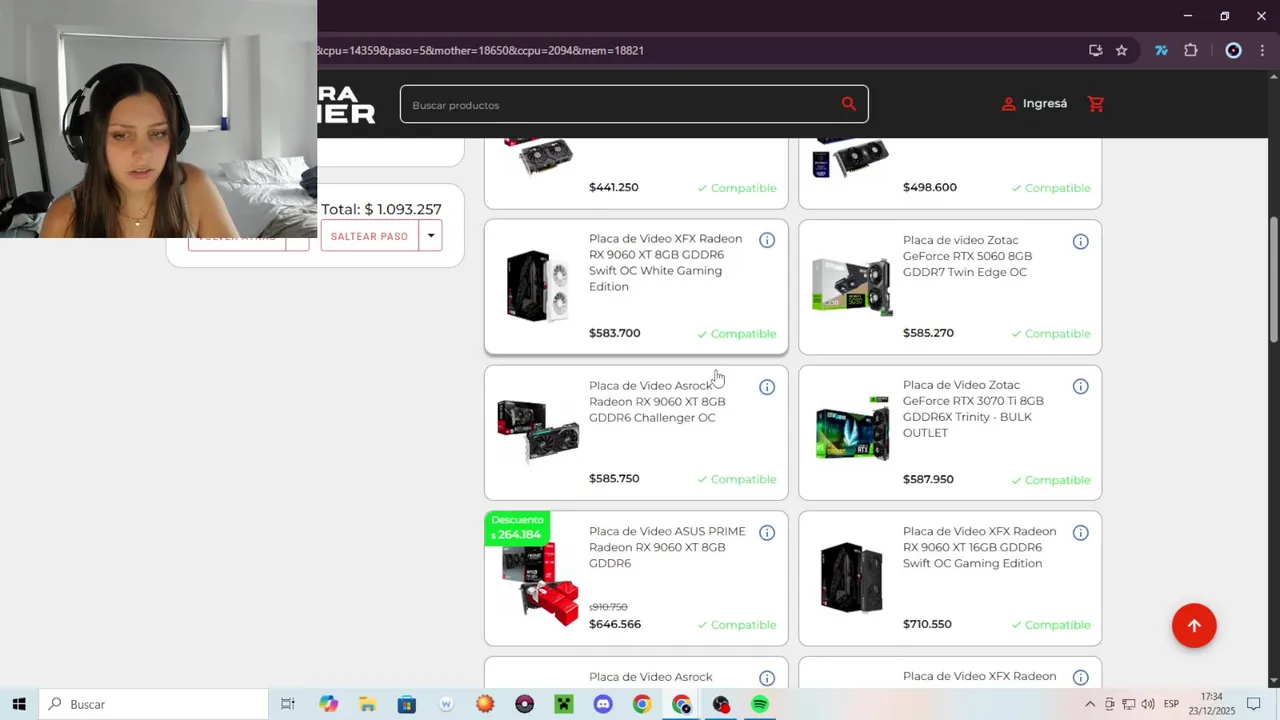Click the Asrock RX 9060 XT Challenger OC title
The height and width of the screenshot is (720, 1280).
(x=657, y=402)
